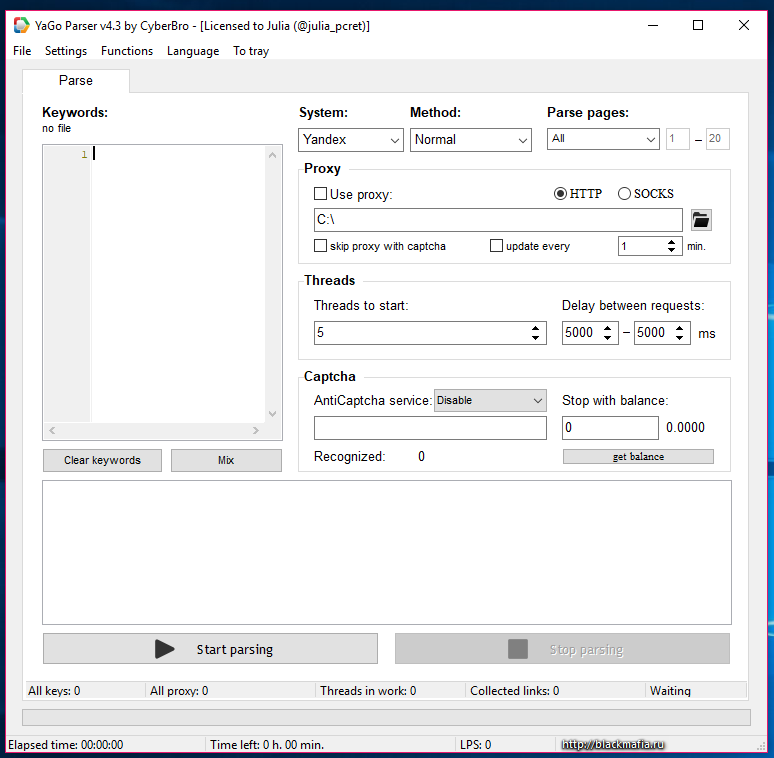774x758 pixels.
Task: Open the System search engine dropdown
Action: (351, 140)
